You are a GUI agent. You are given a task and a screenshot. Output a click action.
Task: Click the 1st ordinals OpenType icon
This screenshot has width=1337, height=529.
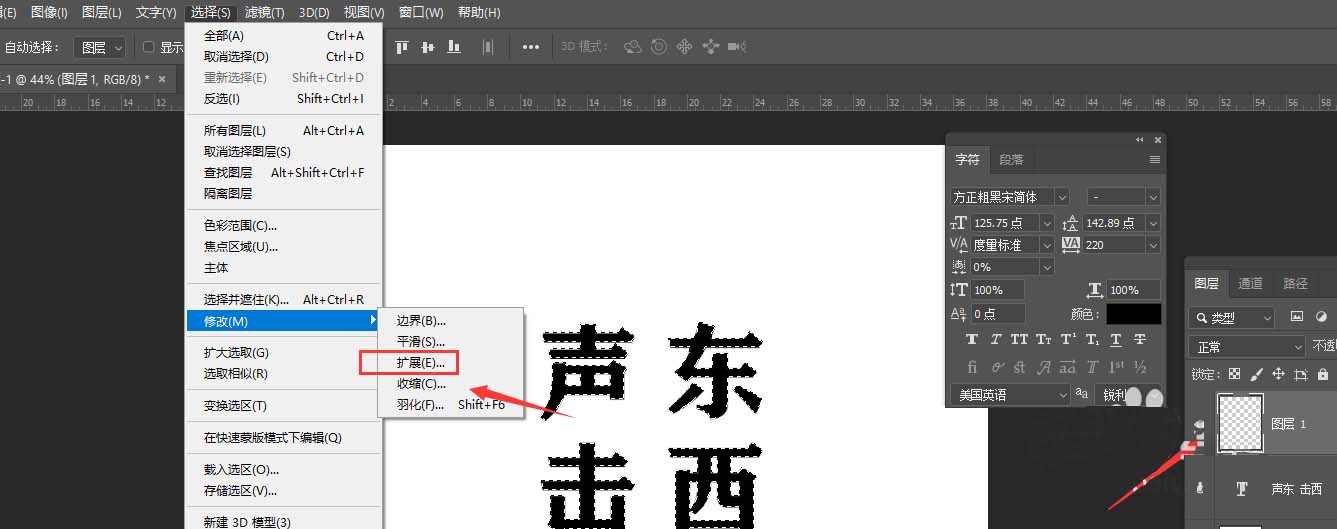(x=1116, y=367)
